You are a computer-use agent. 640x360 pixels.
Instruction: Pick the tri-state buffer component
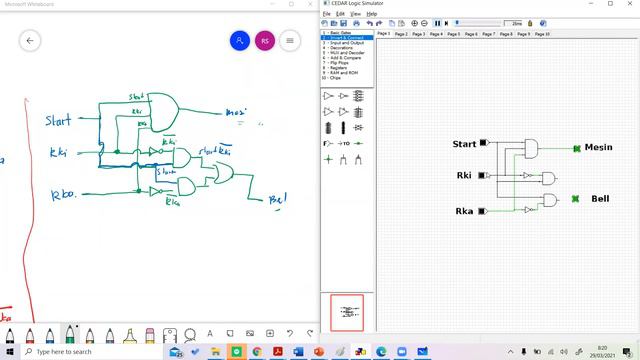point(328,111)
